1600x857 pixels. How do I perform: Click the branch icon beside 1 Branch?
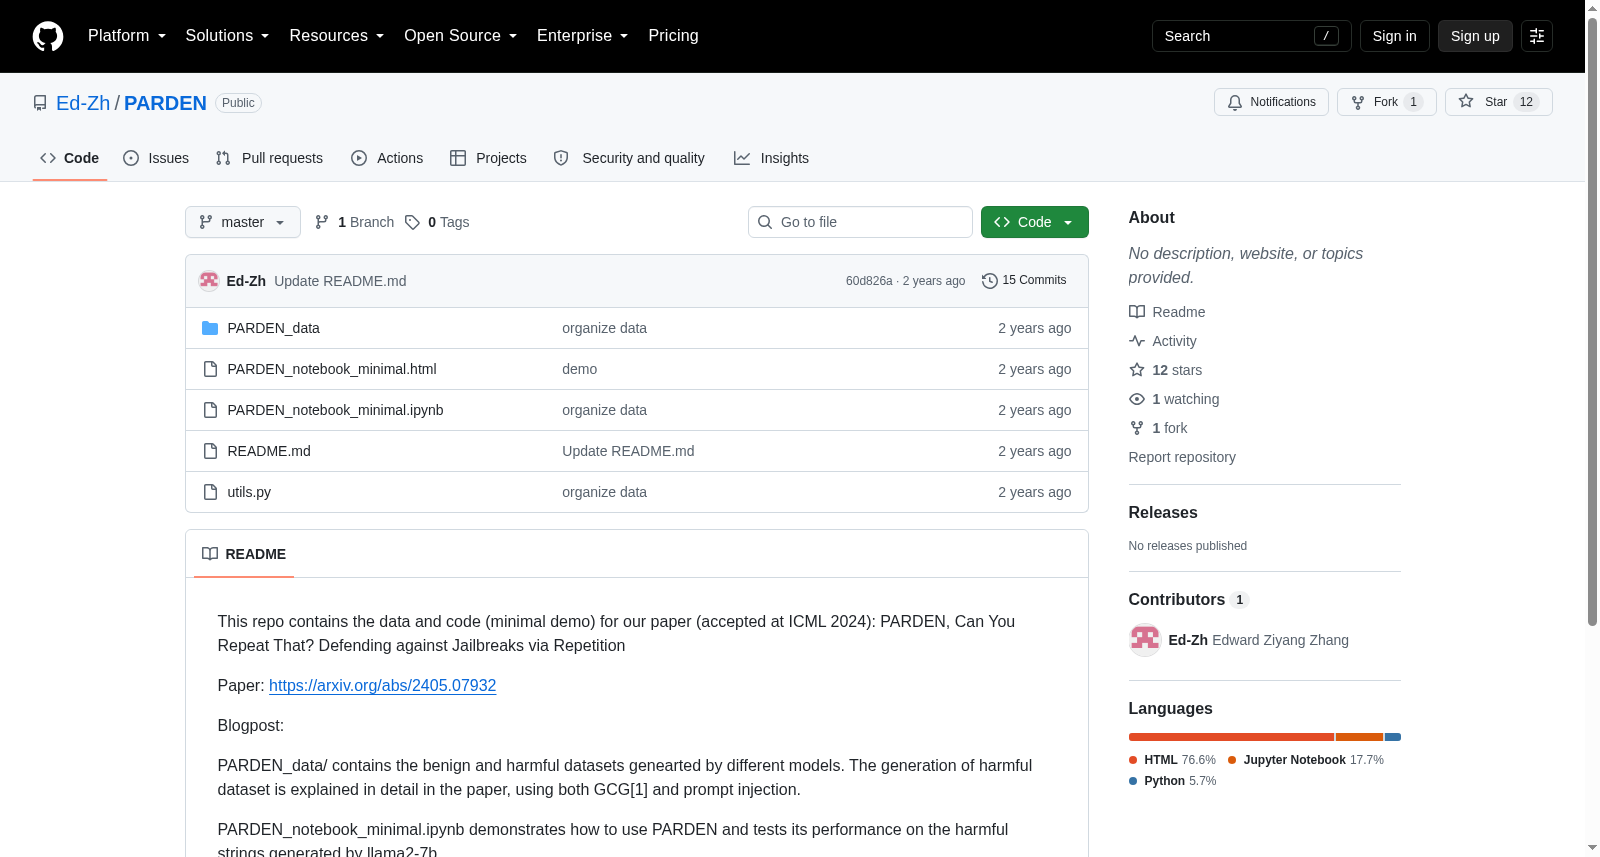point(322,222)
